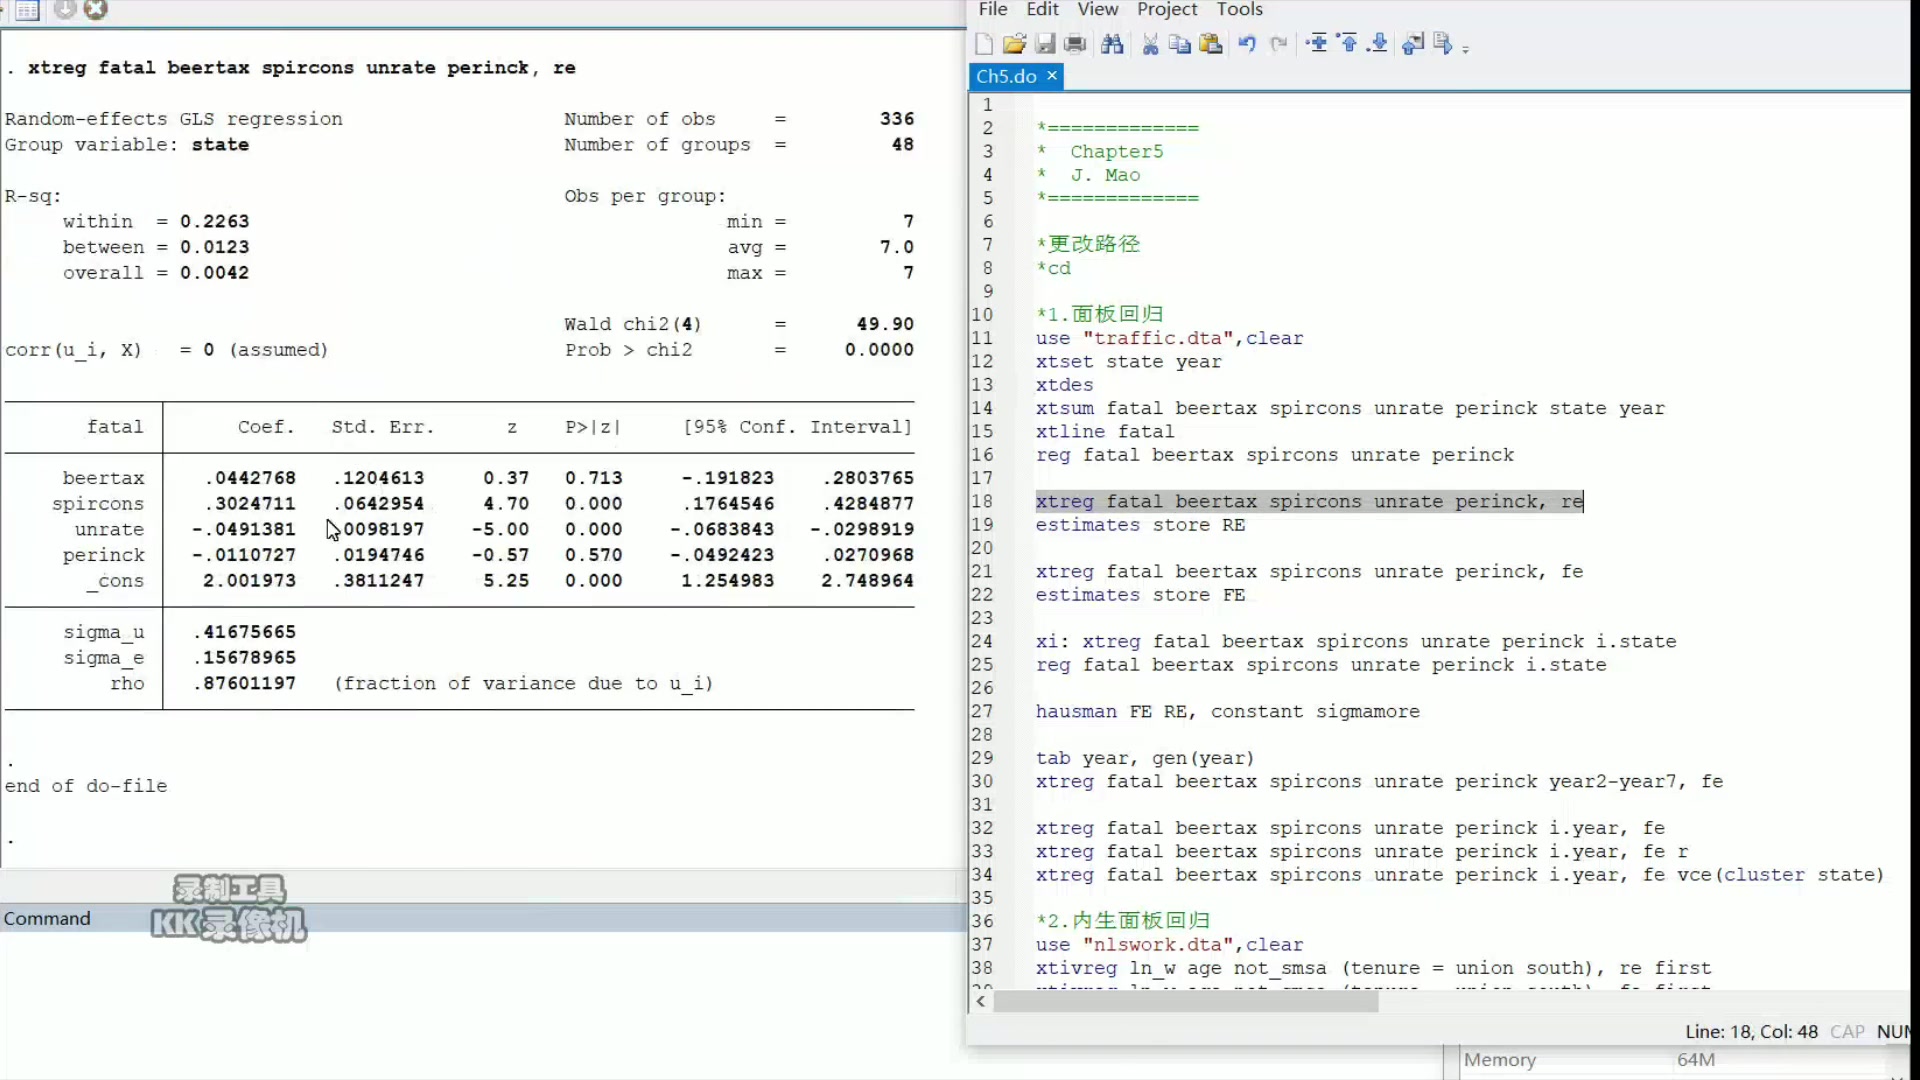Click the _cons coefficient 2.001973

point(249,581)
